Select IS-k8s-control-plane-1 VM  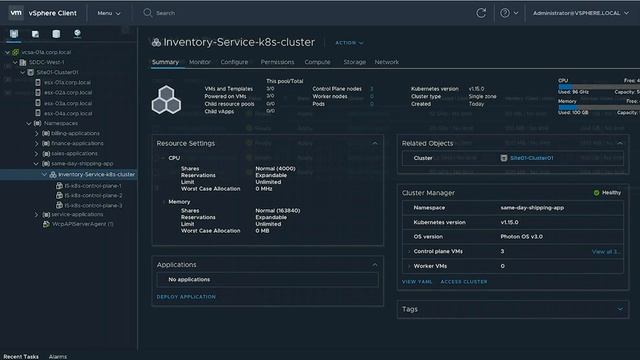[93, 186]
